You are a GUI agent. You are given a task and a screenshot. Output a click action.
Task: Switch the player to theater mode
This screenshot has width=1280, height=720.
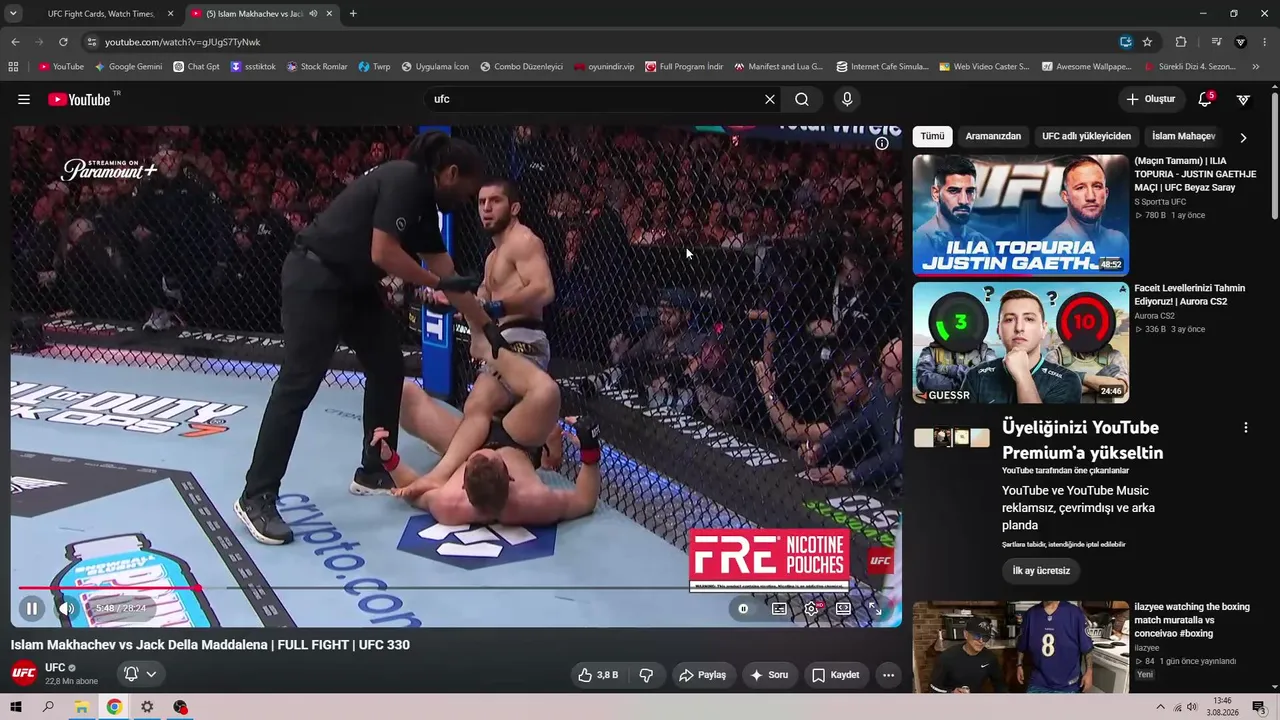[x=843, y=608]
